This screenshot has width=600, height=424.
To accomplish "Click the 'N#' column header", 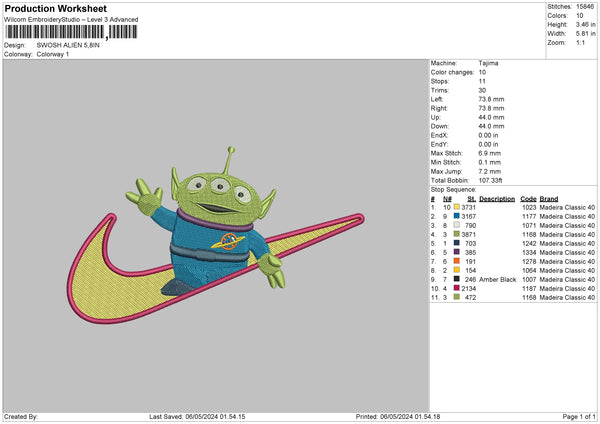I will coord(447,199).
